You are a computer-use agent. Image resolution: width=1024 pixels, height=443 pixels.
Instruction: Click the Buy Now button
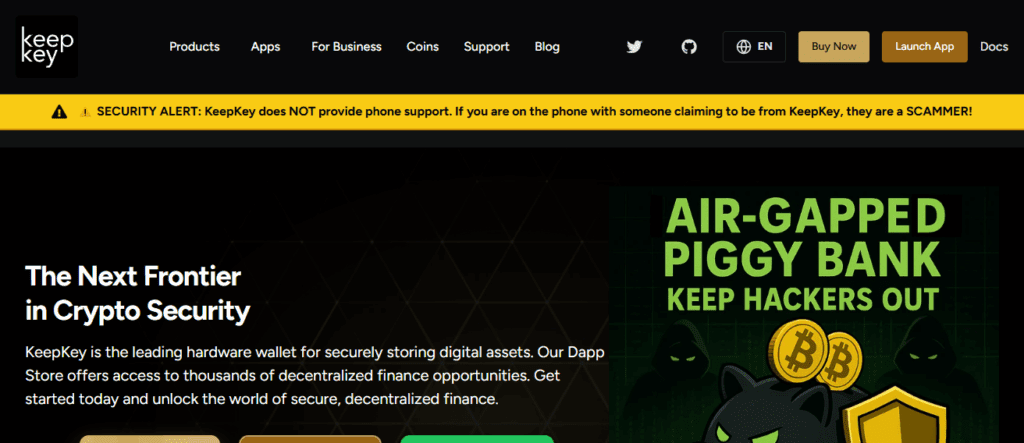point(834,47)
